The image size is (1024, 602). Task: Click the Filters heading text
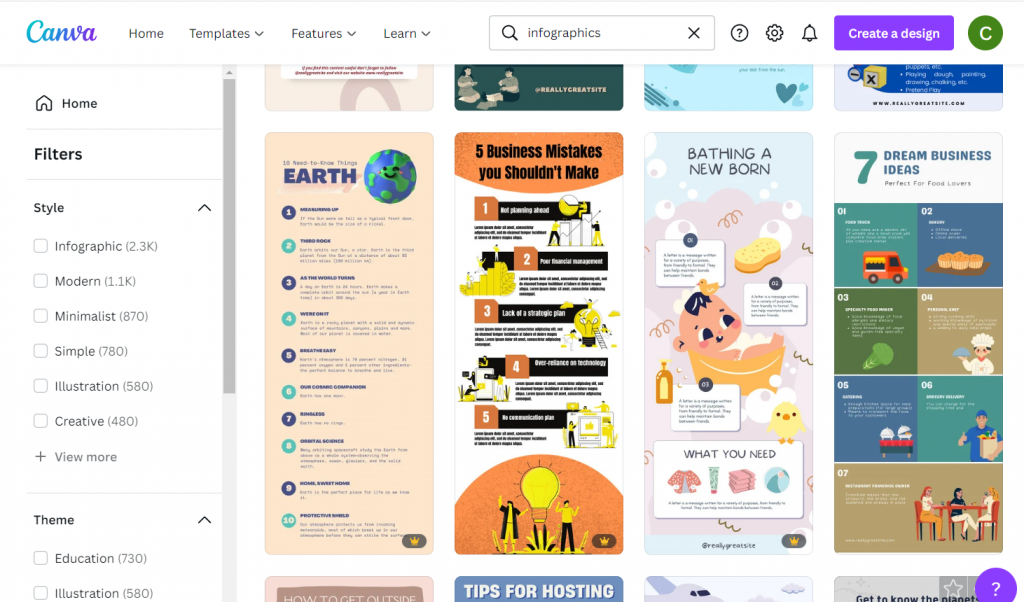[x=58, y=154]
